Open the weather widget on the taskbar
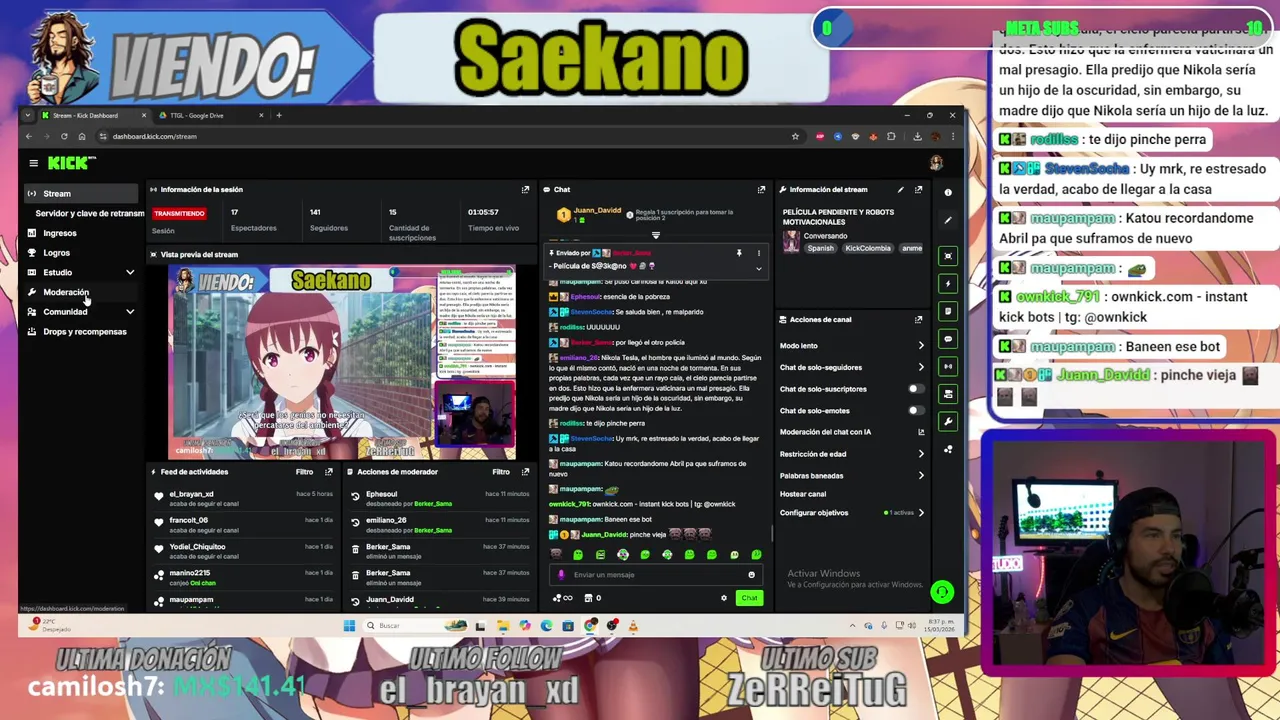1280x720 pixels. 49,626
